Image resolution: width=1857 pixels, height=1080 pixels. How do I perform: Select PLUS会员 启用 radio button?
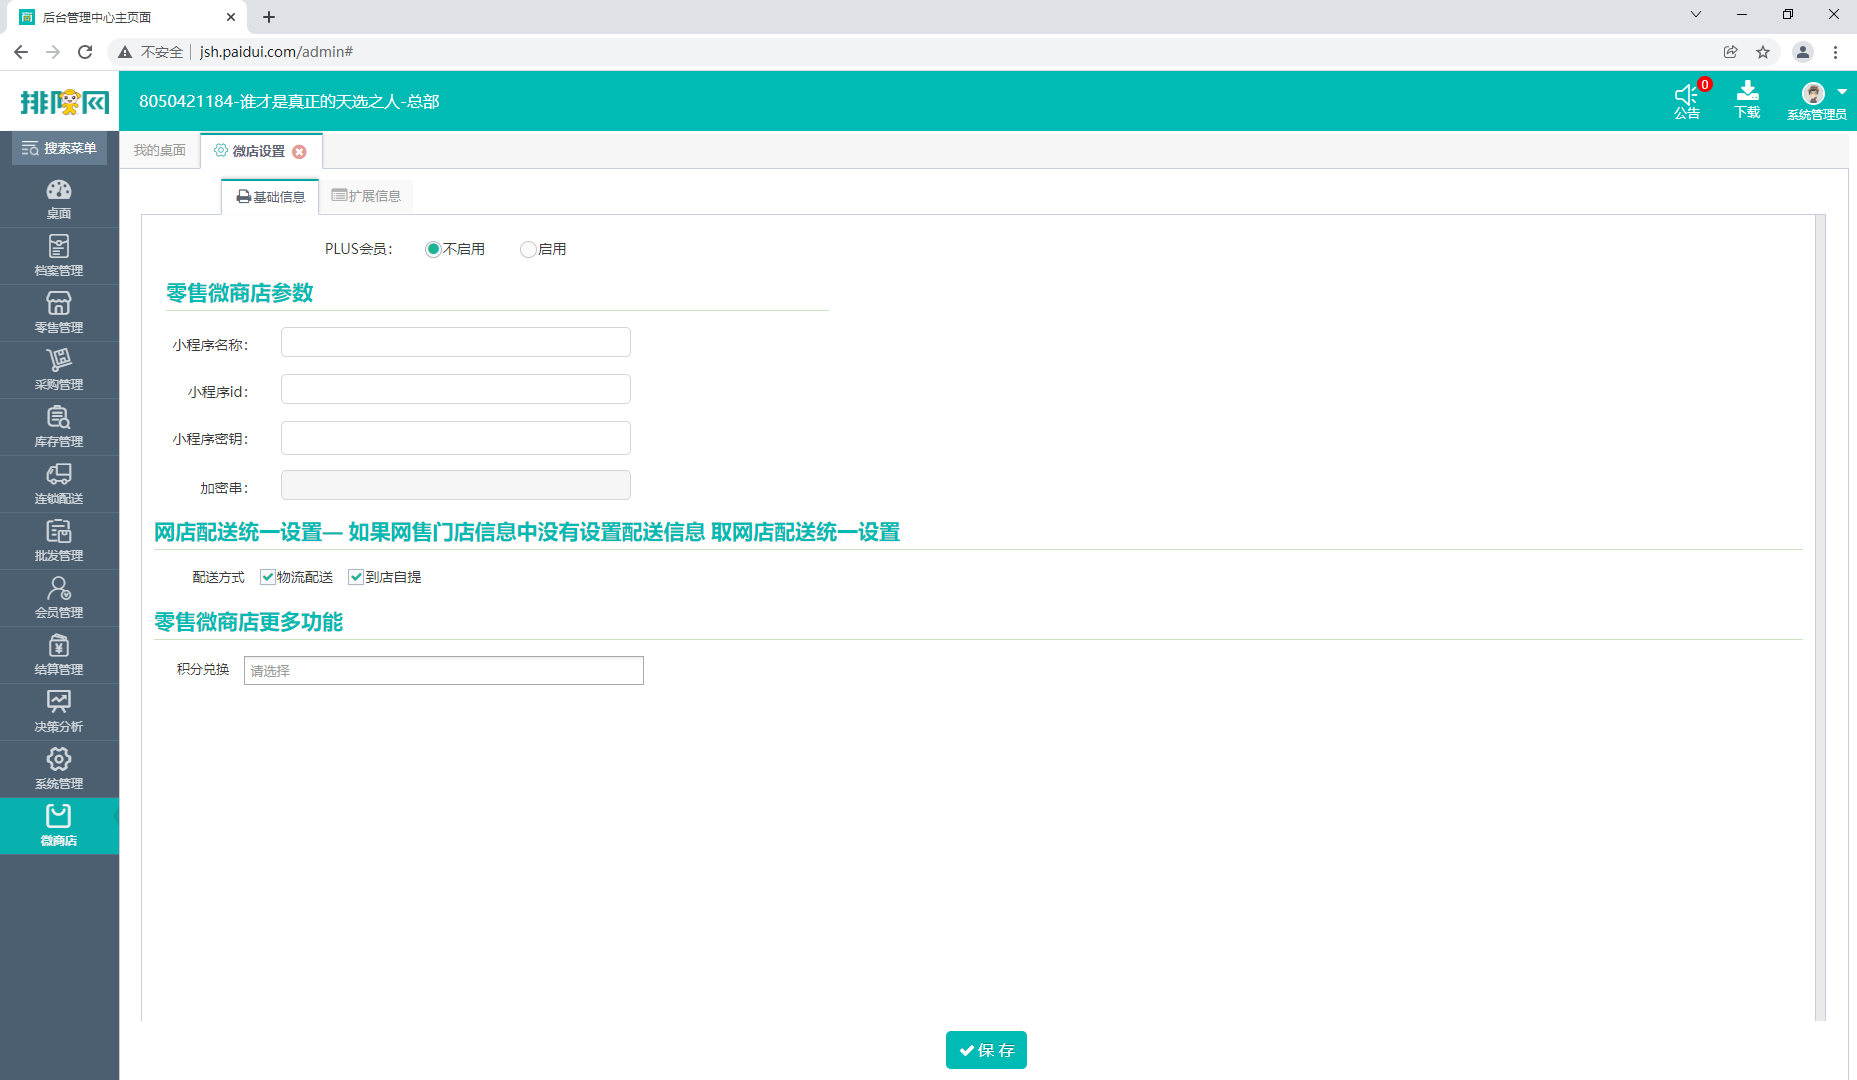click(x=527, y=249)
